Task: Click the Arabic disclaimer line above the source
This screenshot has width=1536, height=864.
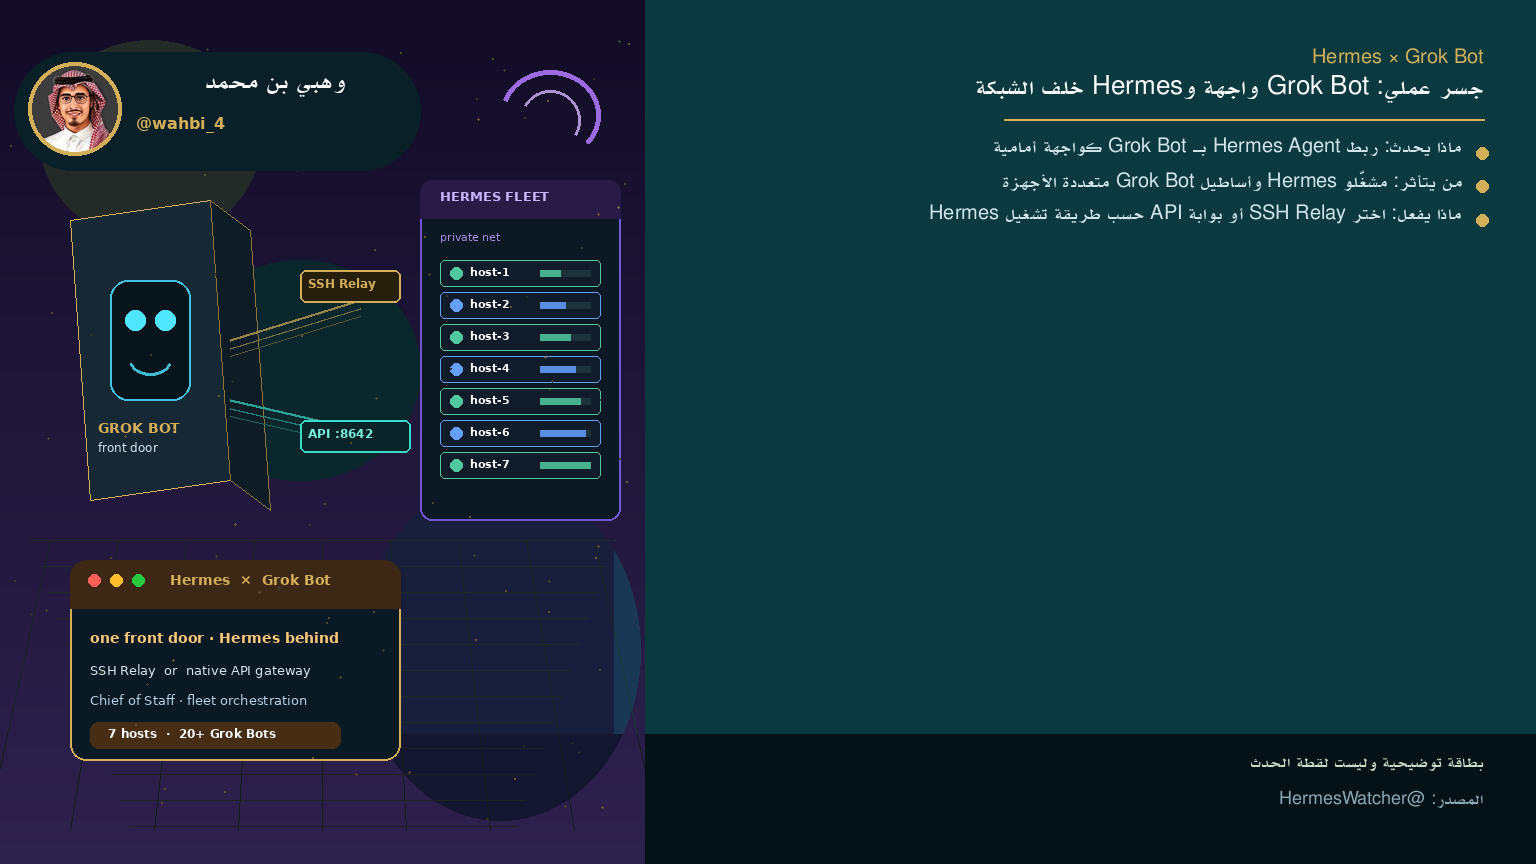Action: coord(1367,763)
